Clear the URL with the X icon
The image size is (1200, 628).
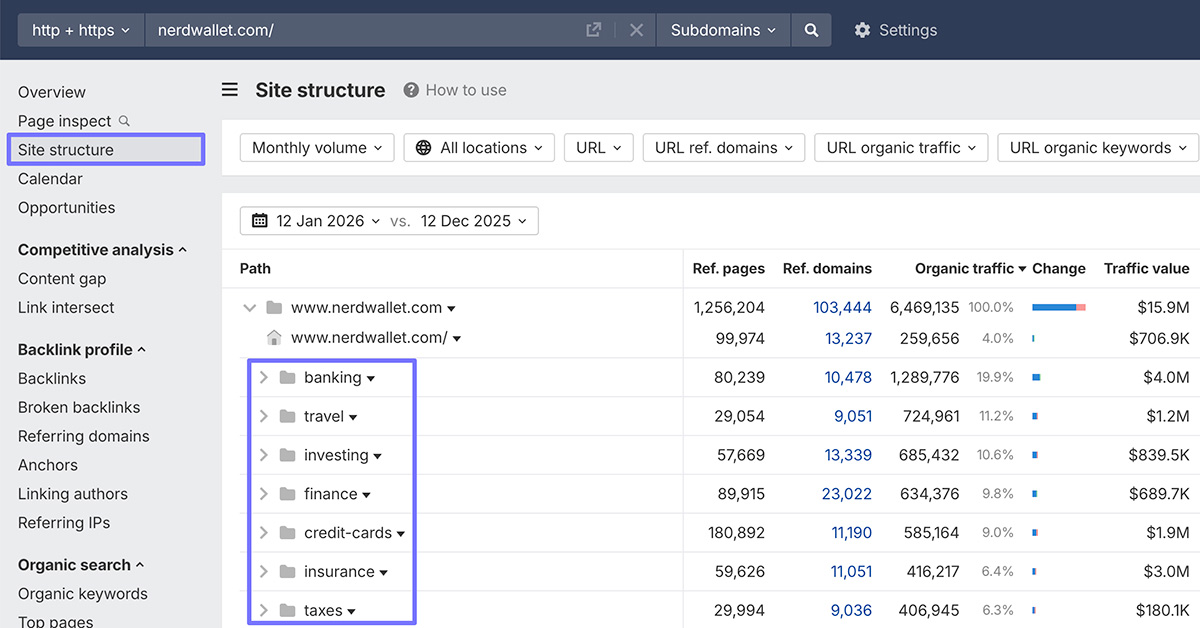[636, 30]
